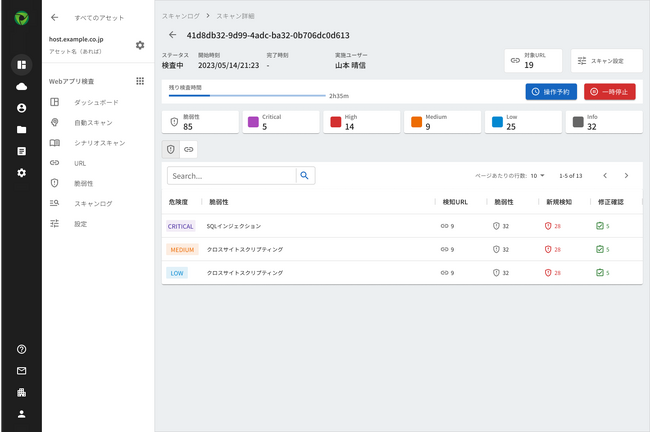
Task: Click the Search input field
Action: [231, 175]
